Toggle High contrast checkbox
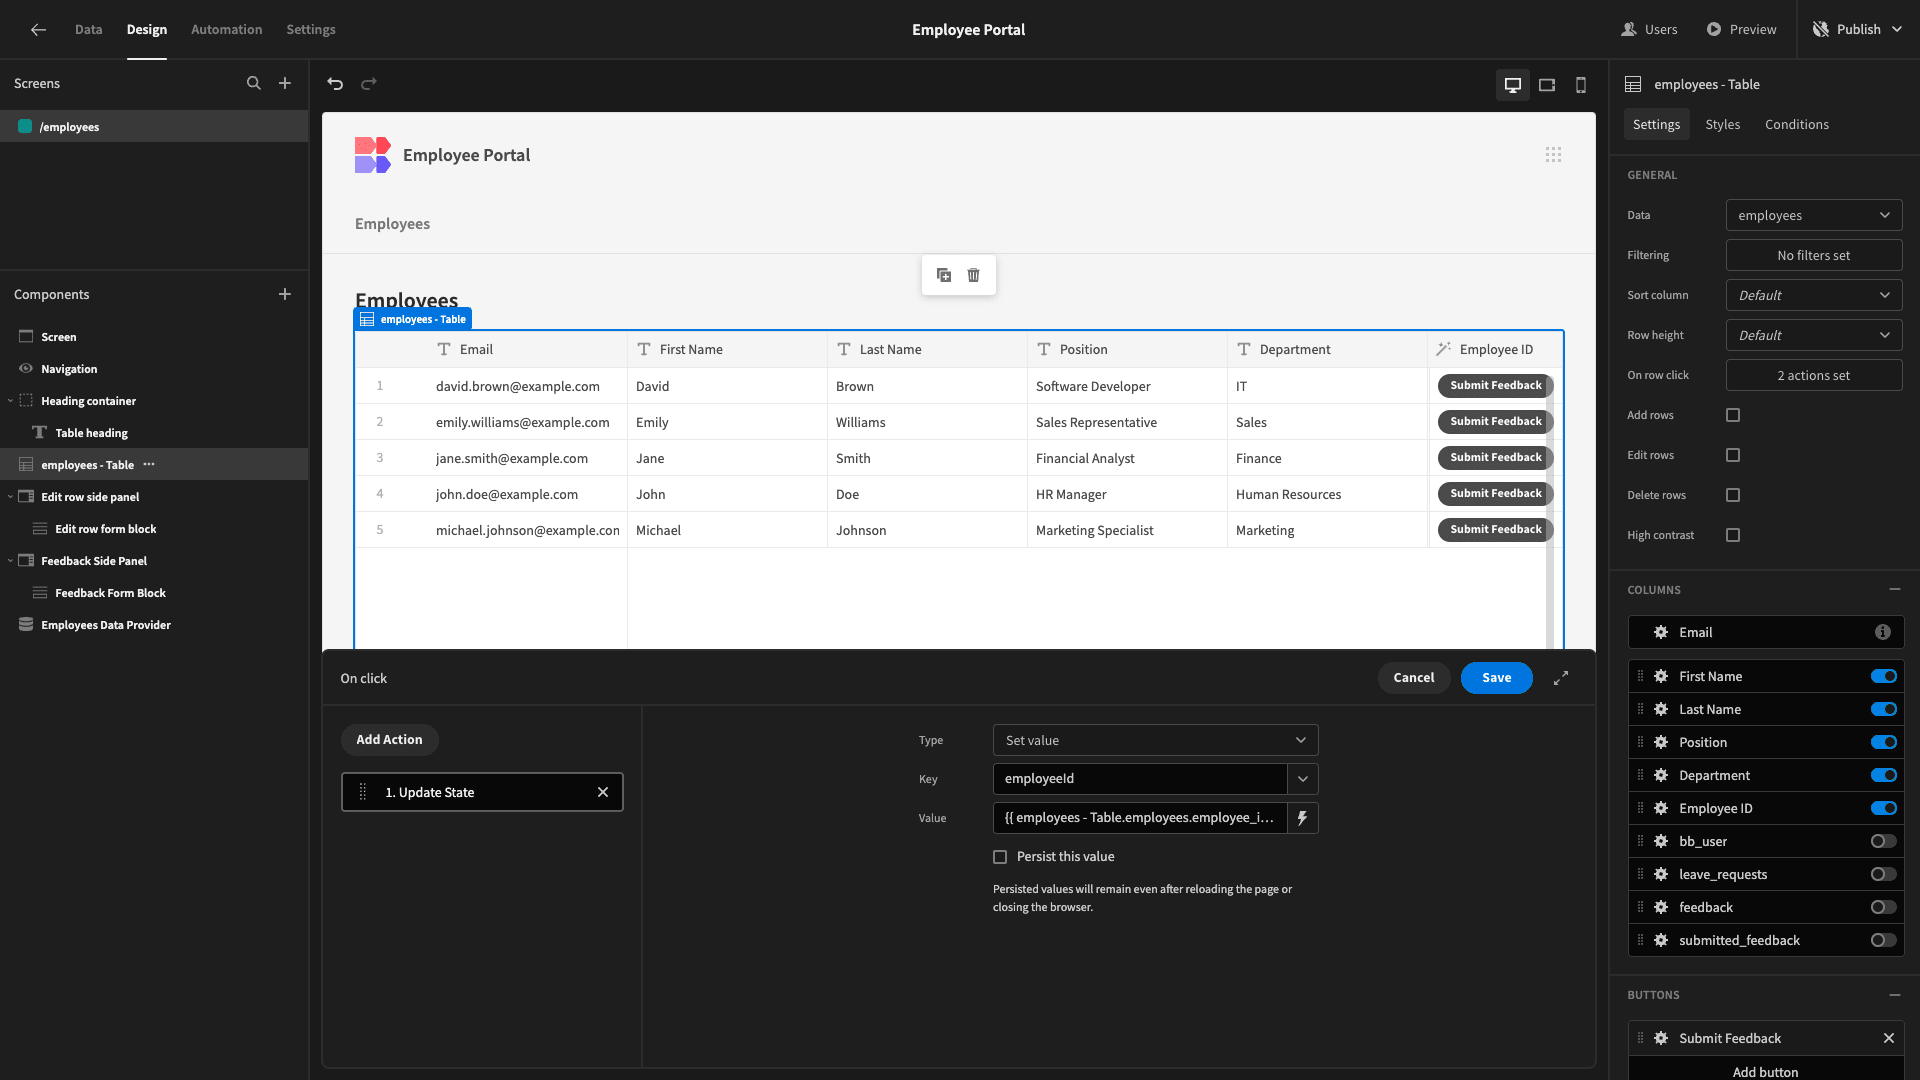 click(x=1733, y=535)
